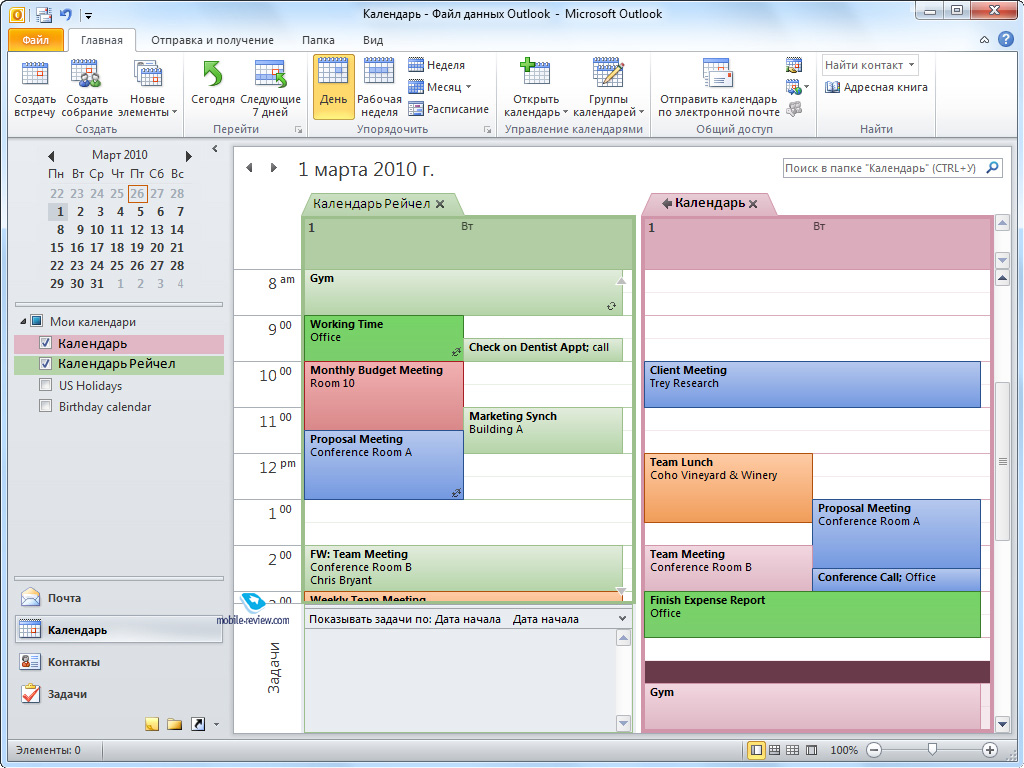Open Задачи in navigation pane

(x=119, y=694)
